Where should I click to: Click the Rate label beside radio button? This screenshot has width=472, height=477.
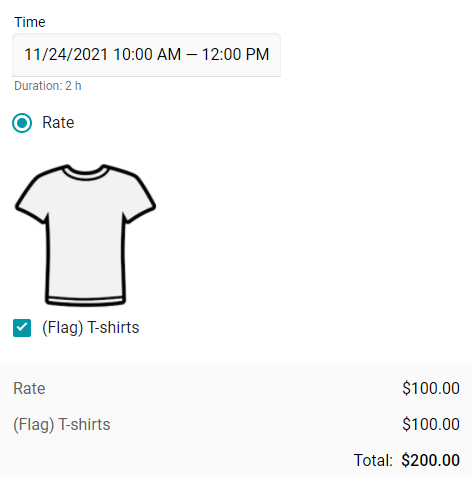pyautogui.click(x=58, y=122)
